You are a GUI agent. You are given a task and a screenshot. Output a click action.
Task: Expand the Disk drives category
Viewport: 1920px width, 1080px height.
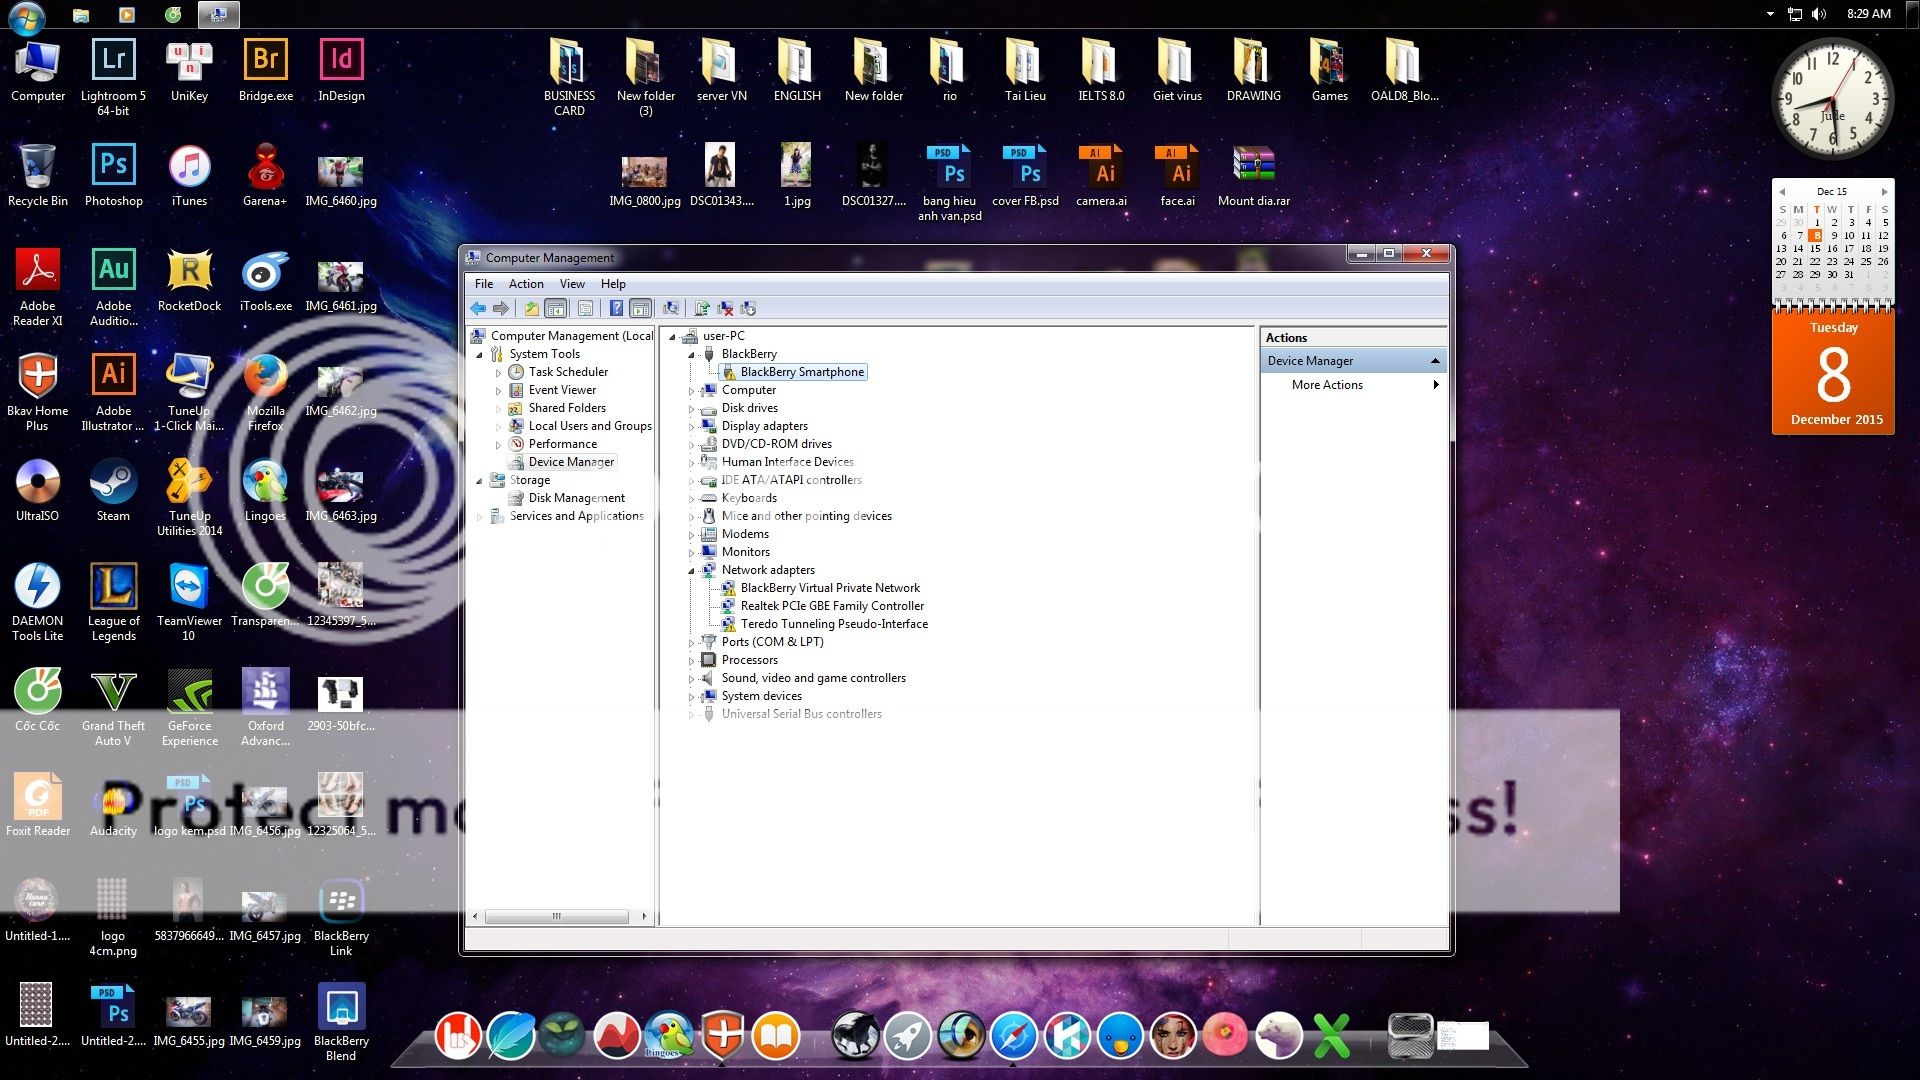point(691,409)
